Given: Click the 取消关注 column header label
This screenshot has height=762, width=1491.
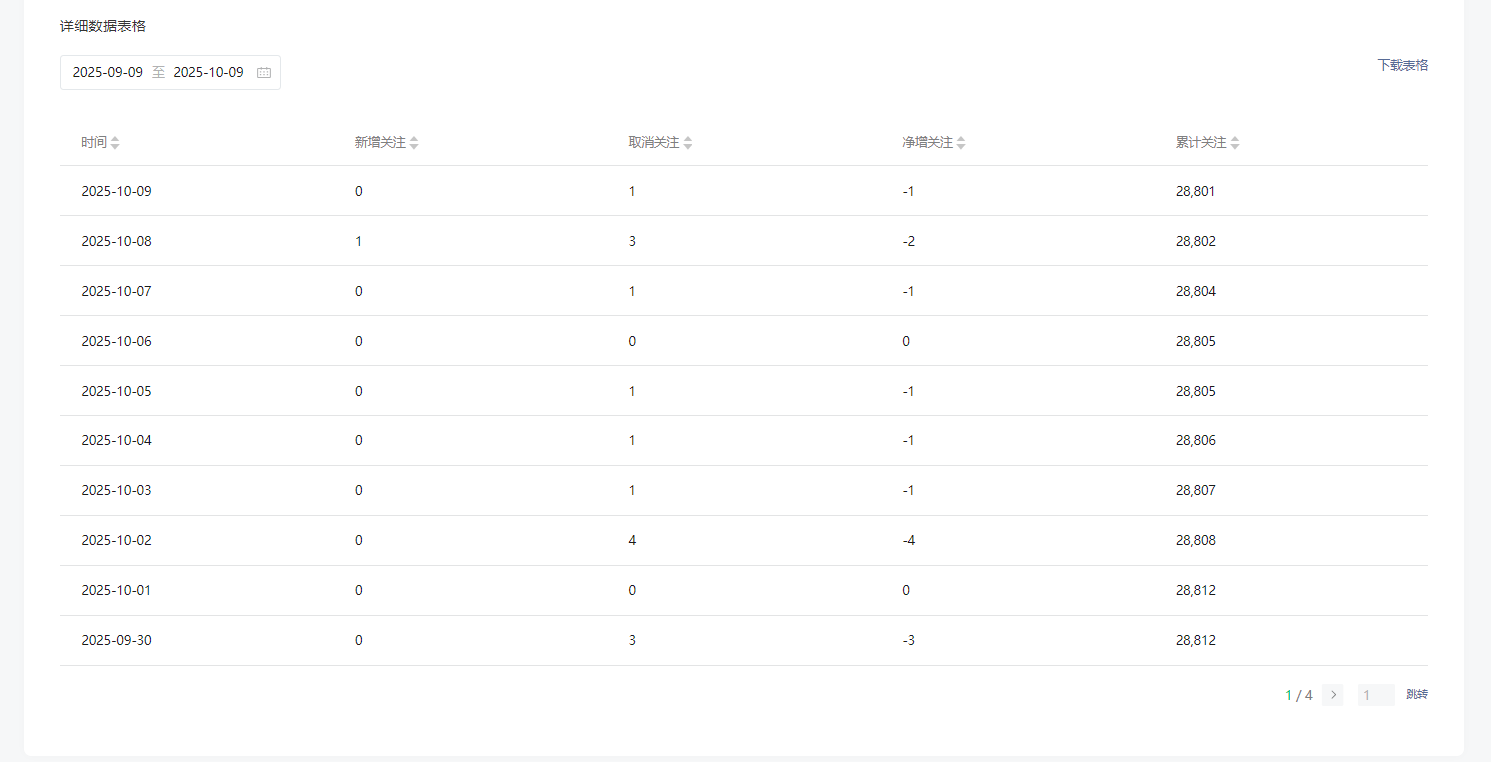Looking at the screenshot, I should (654, 143).
